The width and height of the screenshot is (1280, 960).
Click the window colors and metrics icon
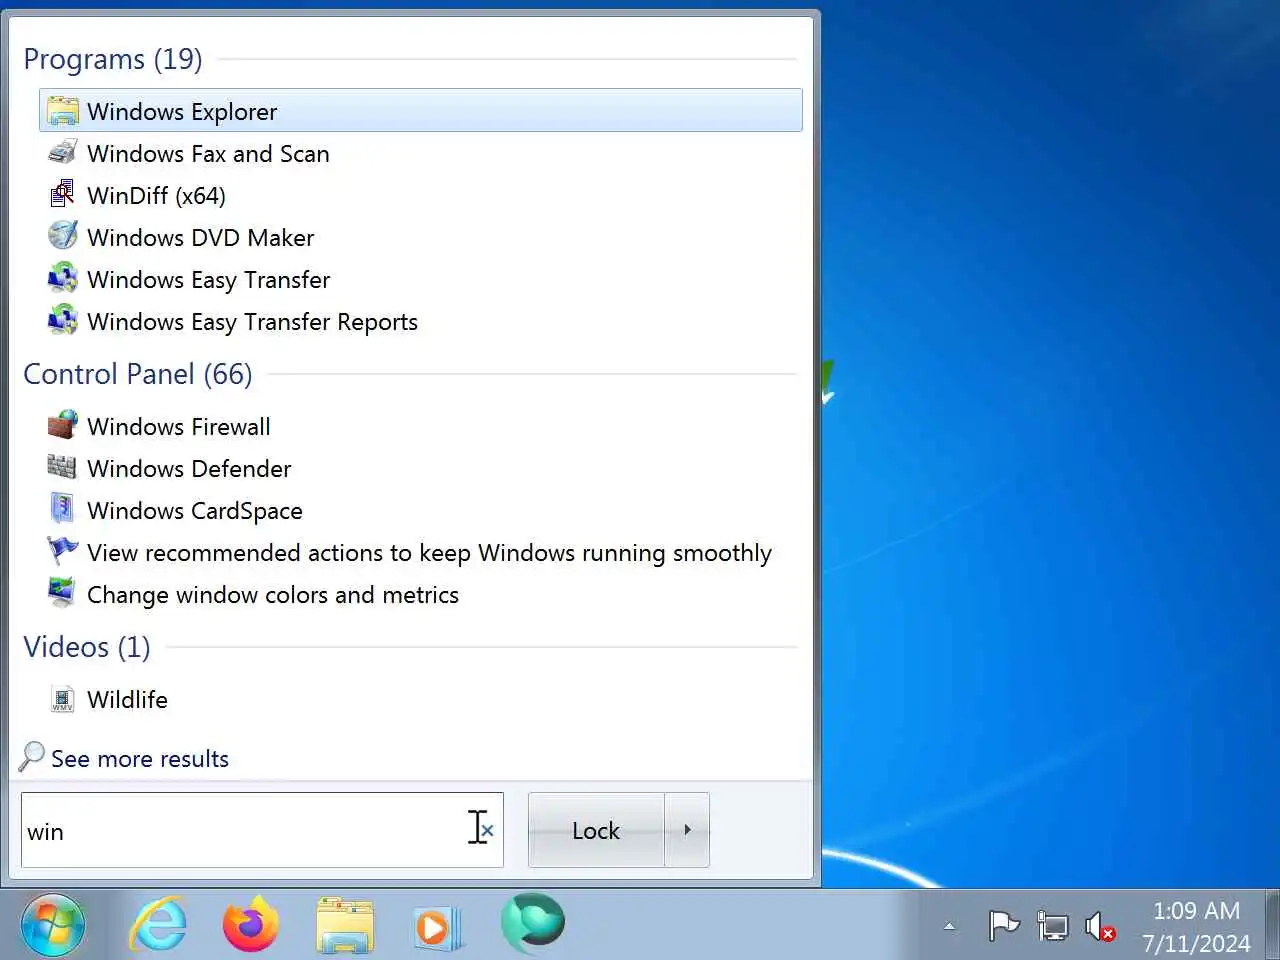tap(63, 594)
